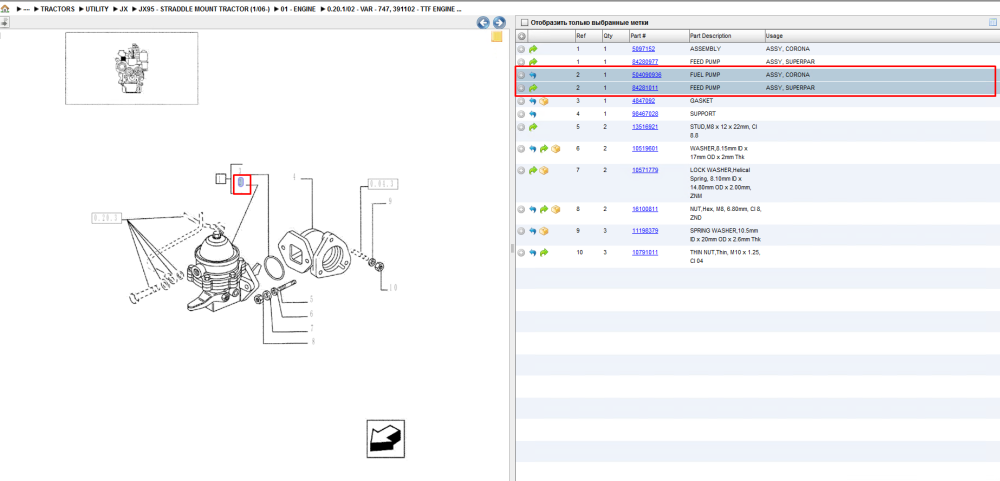Viewport: 1000px width, 481px height.
Task: Click the box icon on NUT,Hex row
Action: [555, 209]
